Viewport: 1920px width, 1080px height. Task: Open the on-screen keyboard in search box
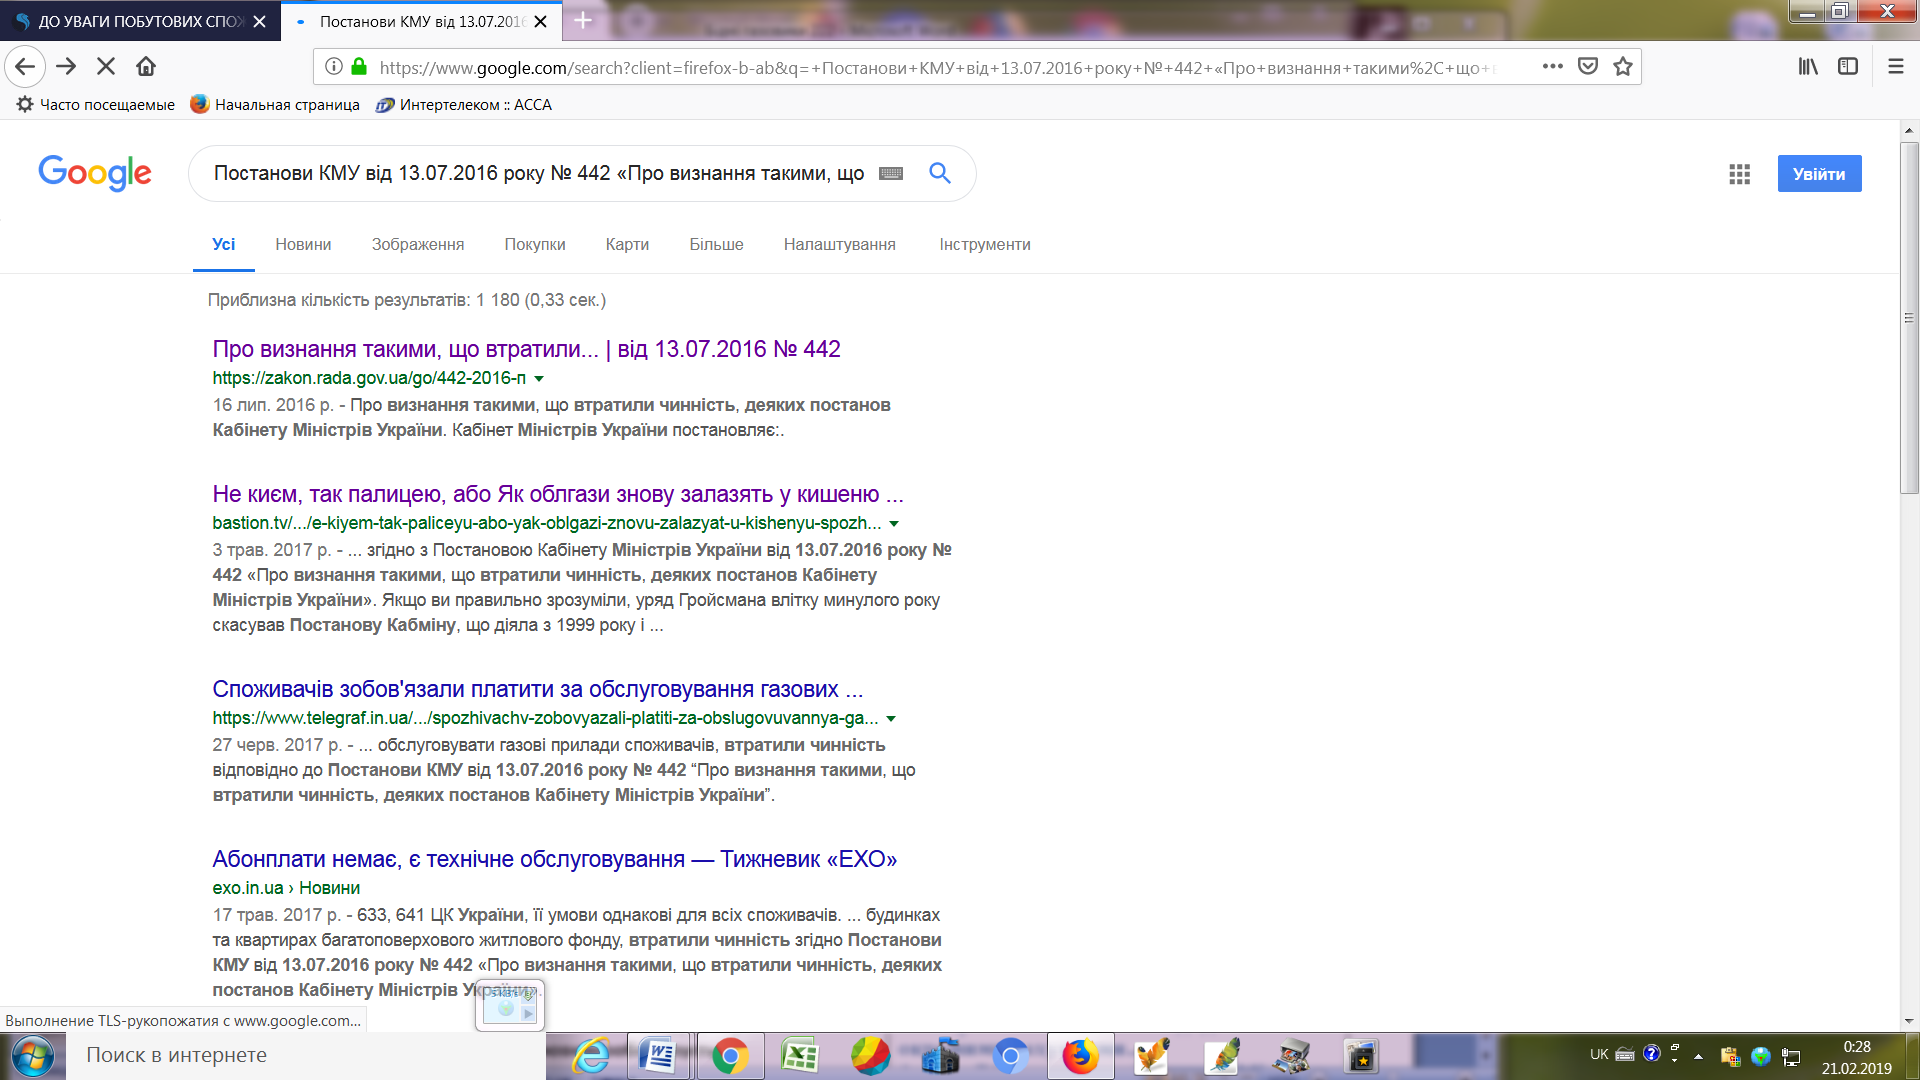[x=891, y=174]
